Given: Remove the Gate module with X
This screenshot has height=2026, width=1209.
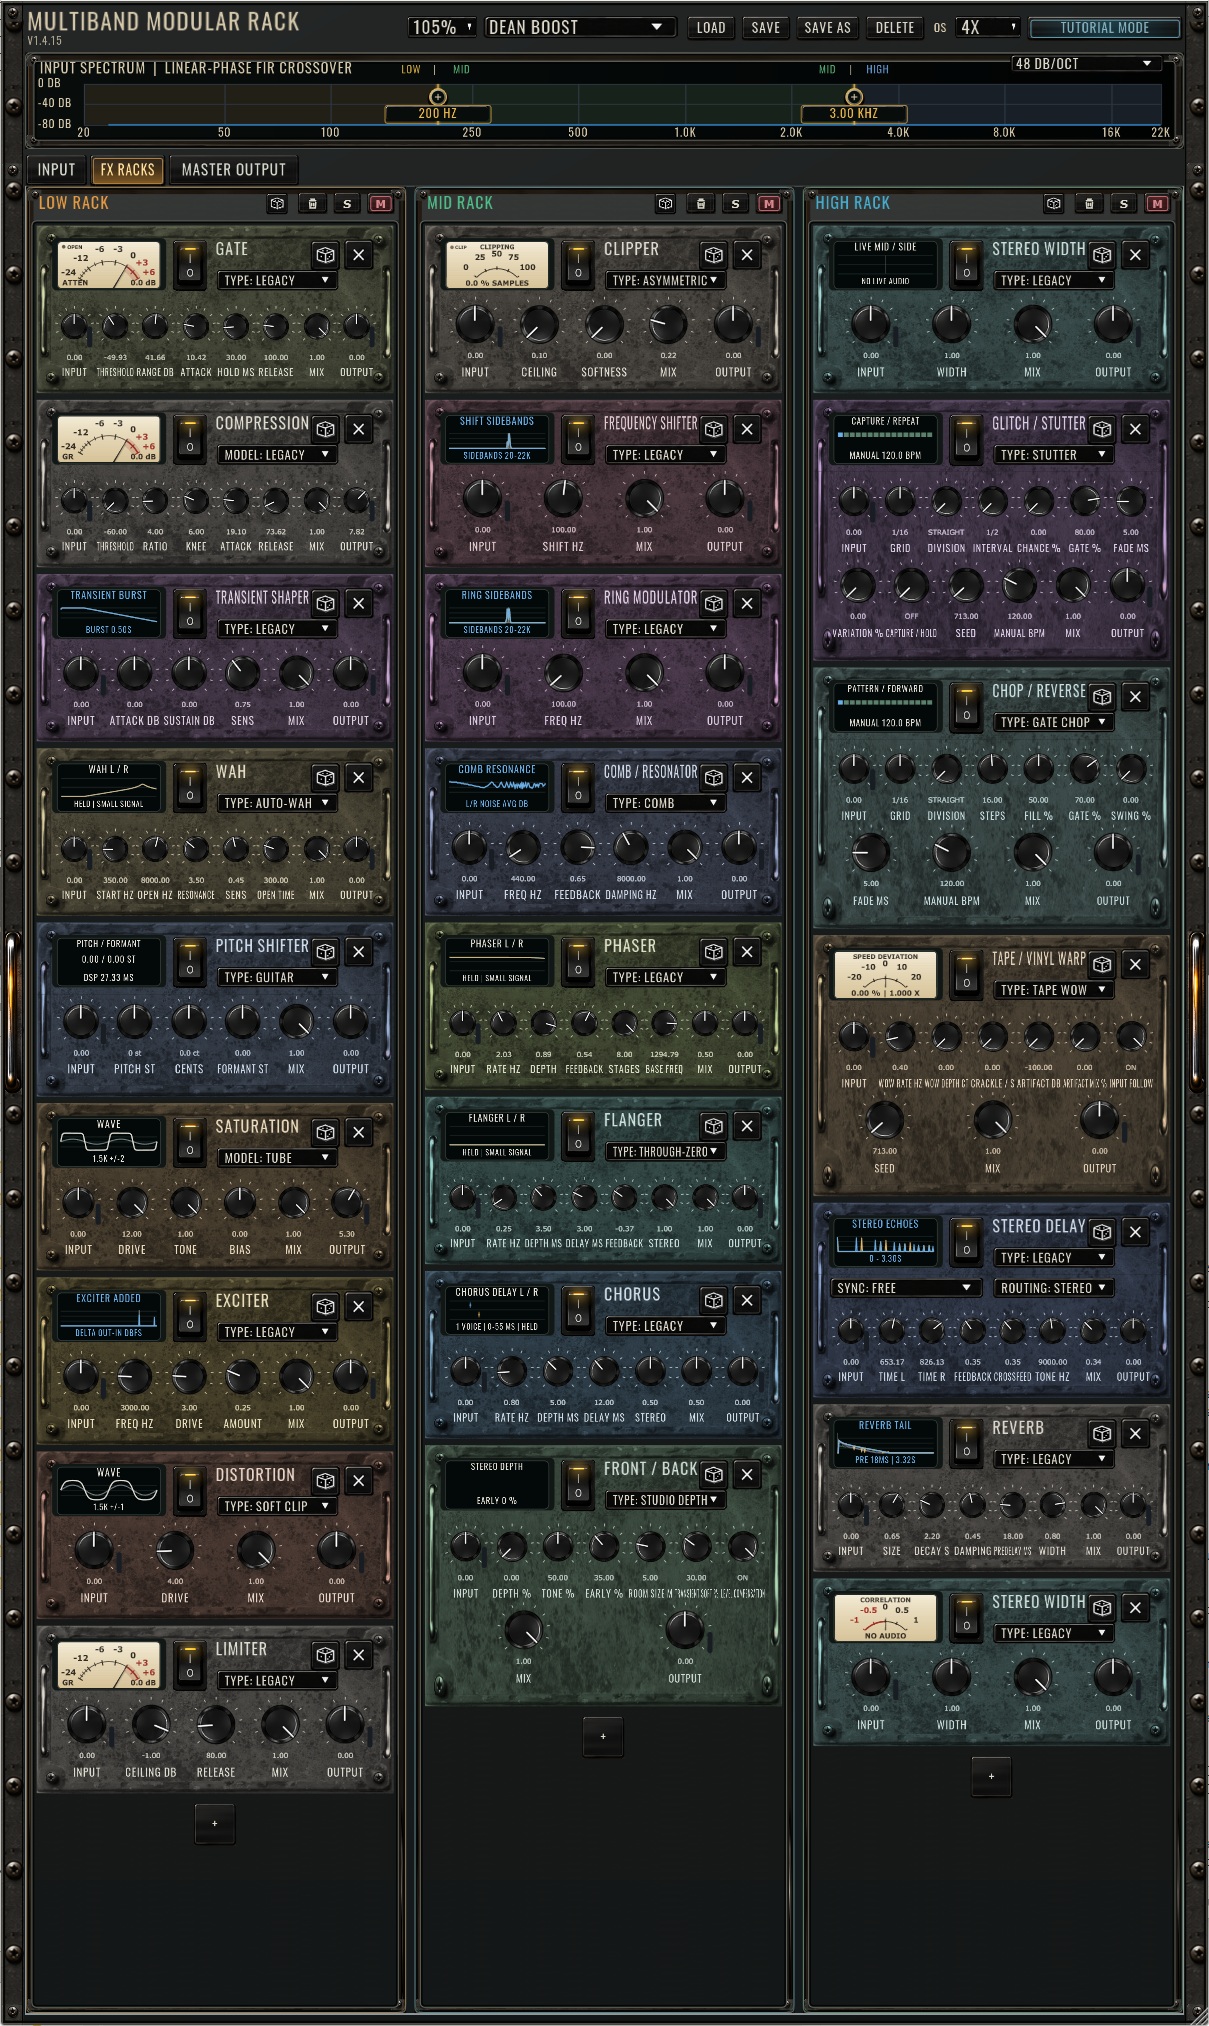Looking at the screenshot, I should point(359,255).
